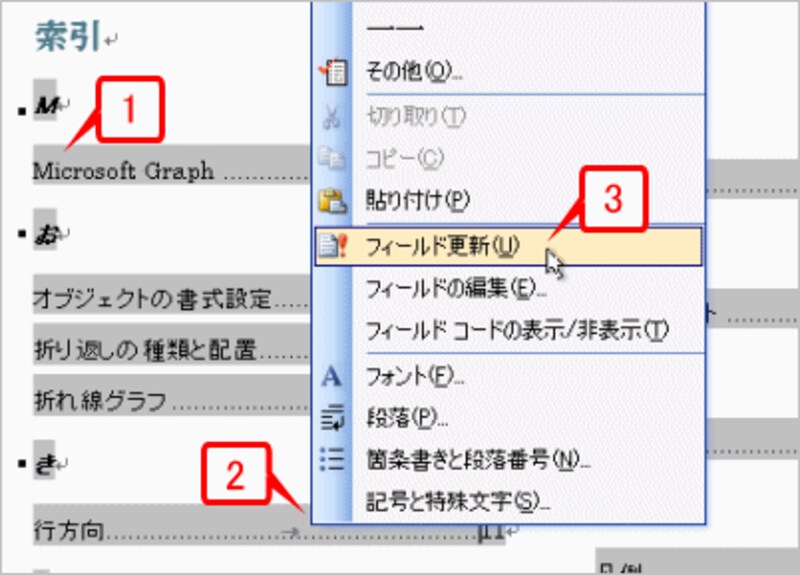Click the bulleted list icon
Image resolution: width=800 pixels, height=575 pixels.
pyautogui.click(x=332, y=459)
